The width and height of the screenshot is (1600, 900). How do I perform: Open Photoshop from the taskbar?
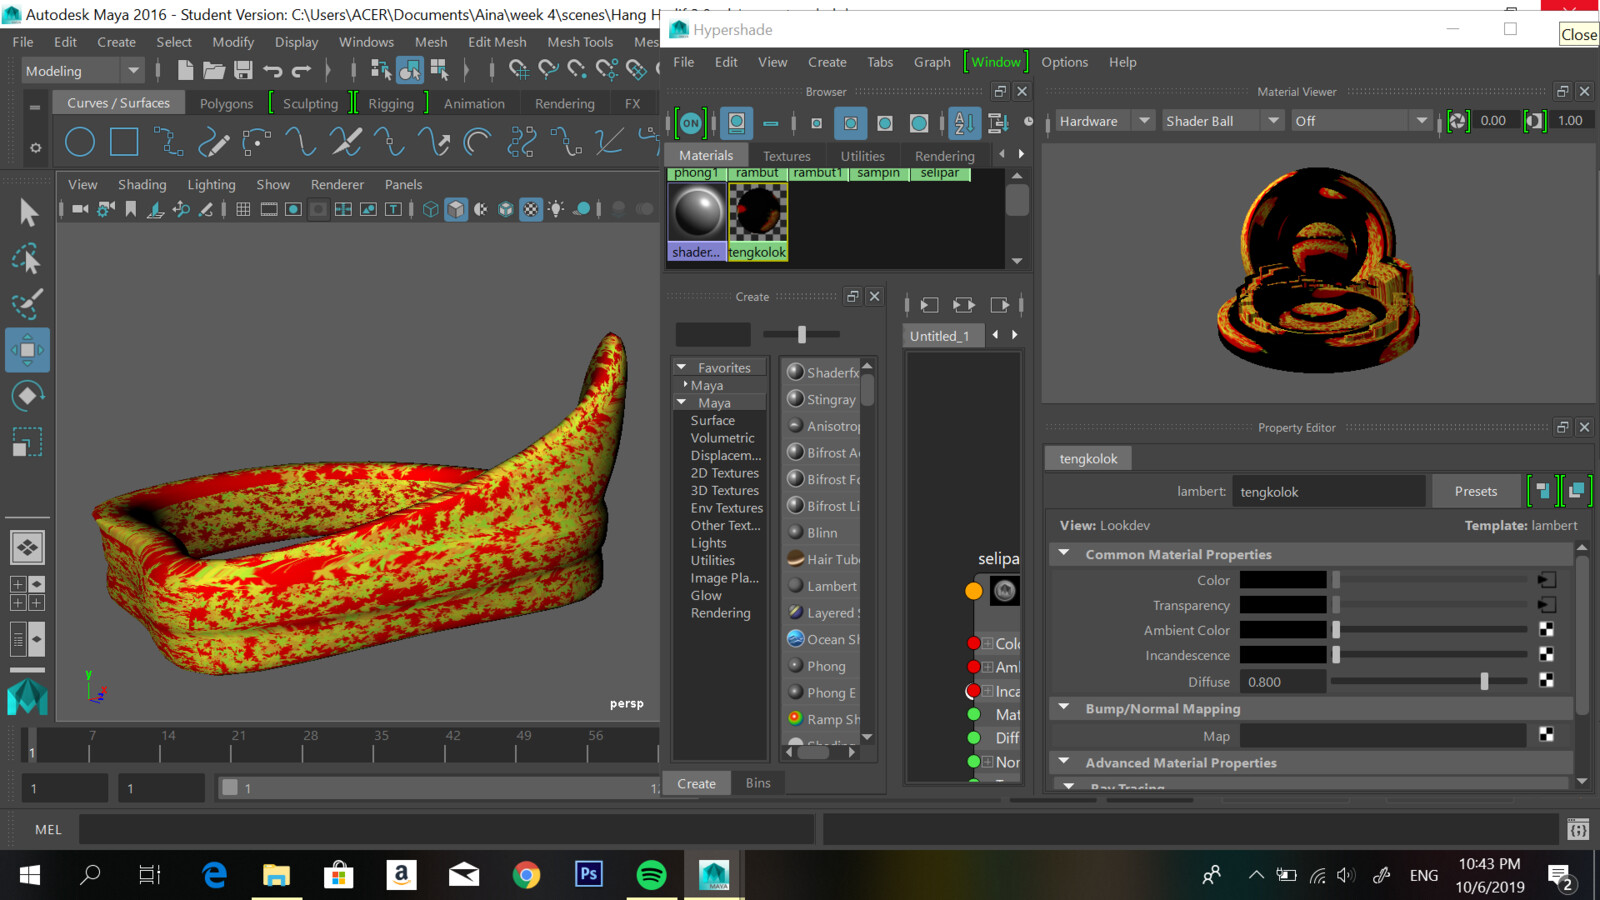tap(589, 875)
